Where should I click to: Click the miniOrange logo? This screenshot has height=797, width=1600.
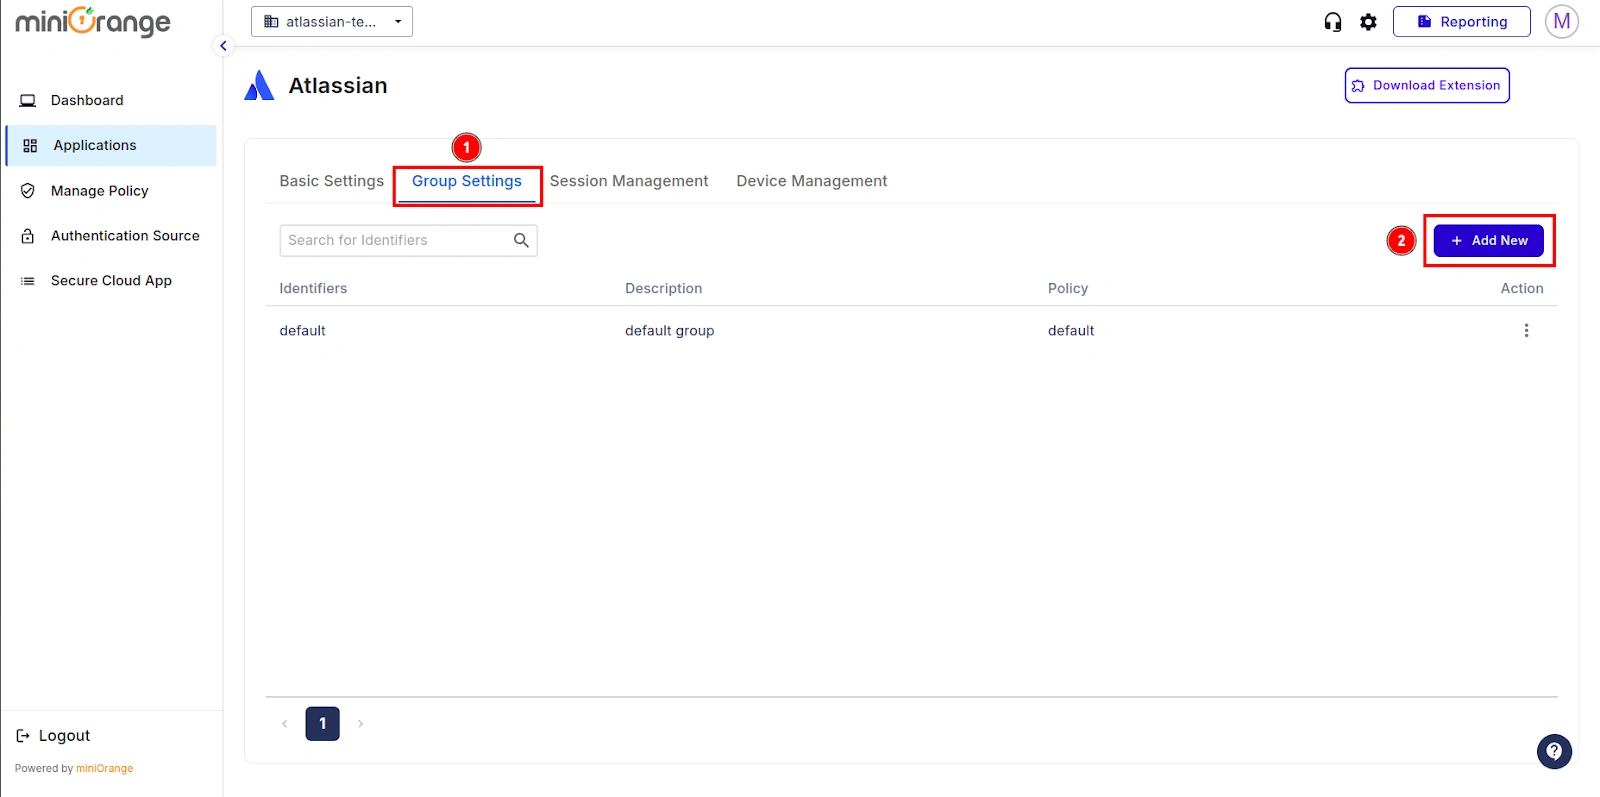click(x=93, y=22)
